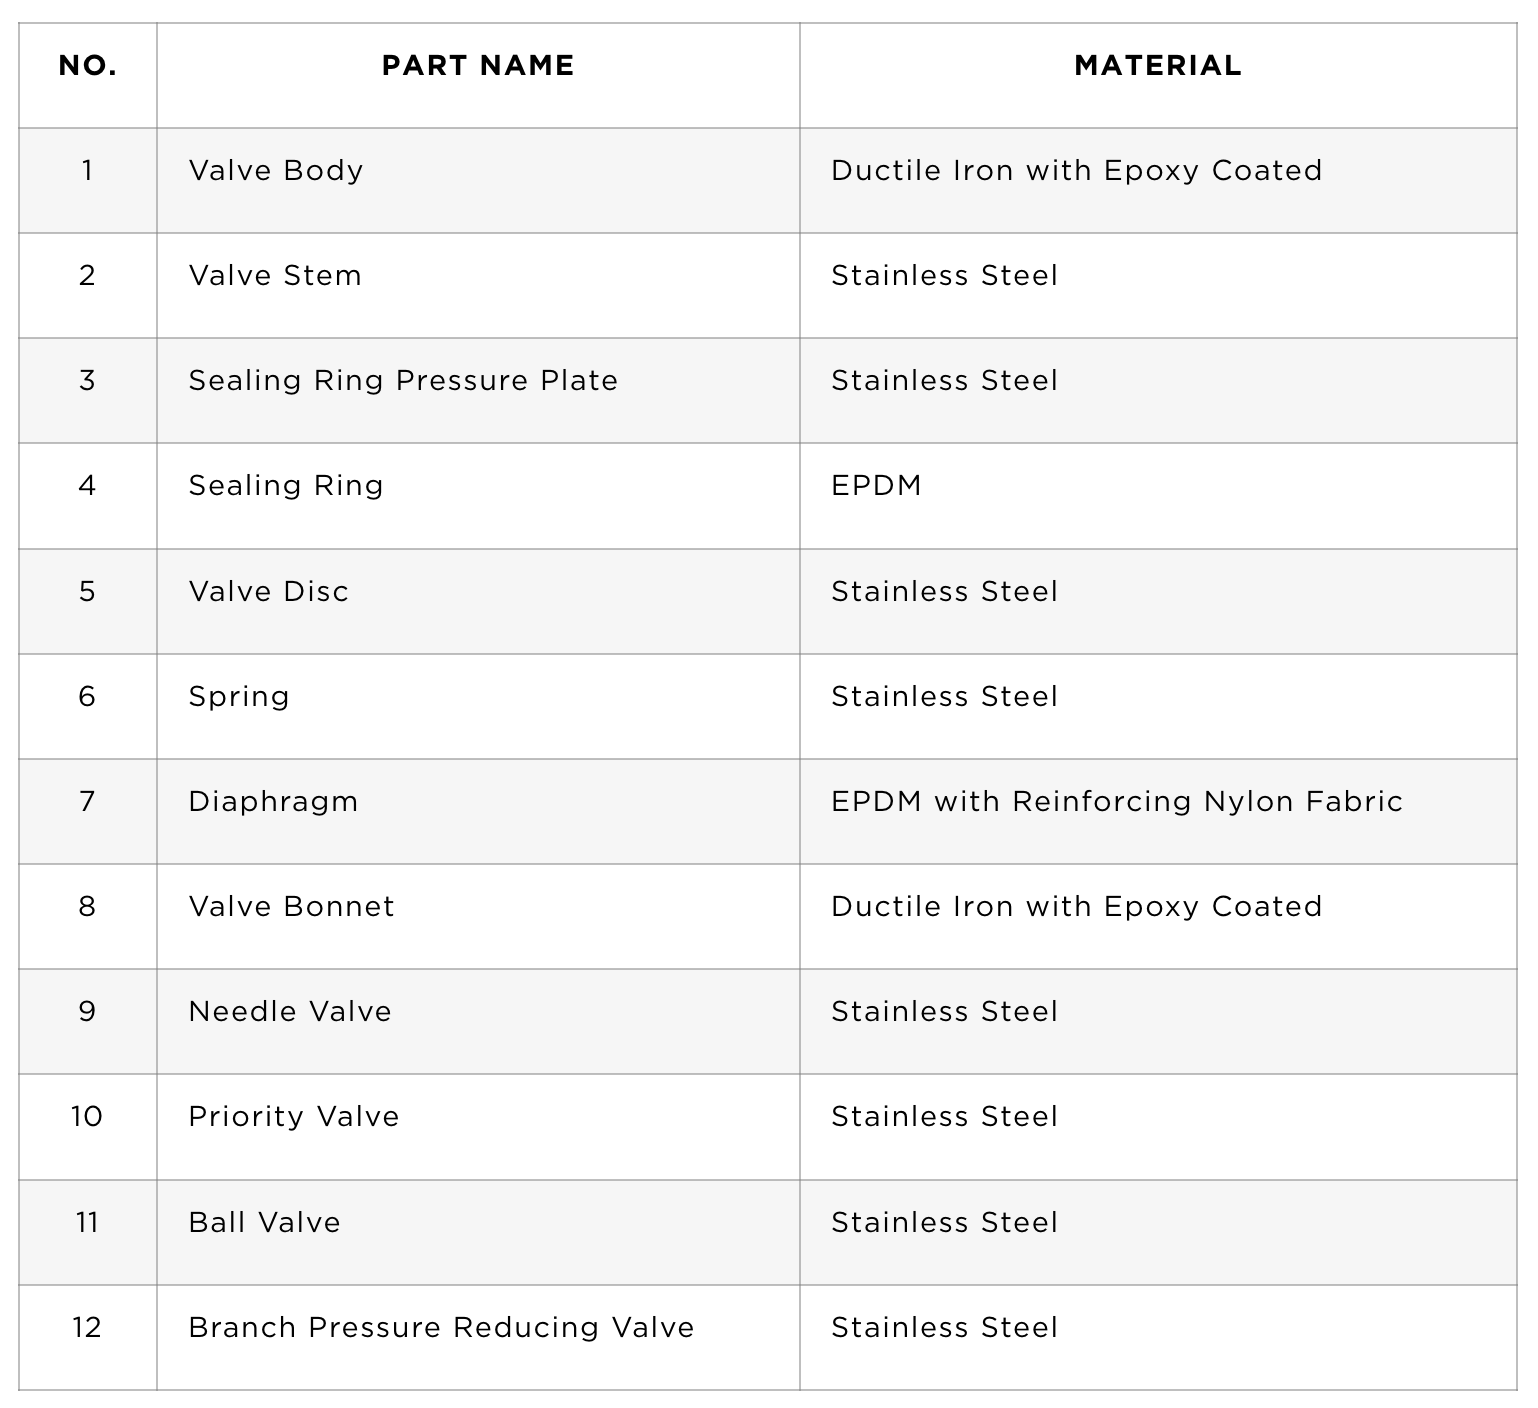1538x1408 pixels.
Task: Select the Valve Stem part name cell
Action: tap(478, 286)
